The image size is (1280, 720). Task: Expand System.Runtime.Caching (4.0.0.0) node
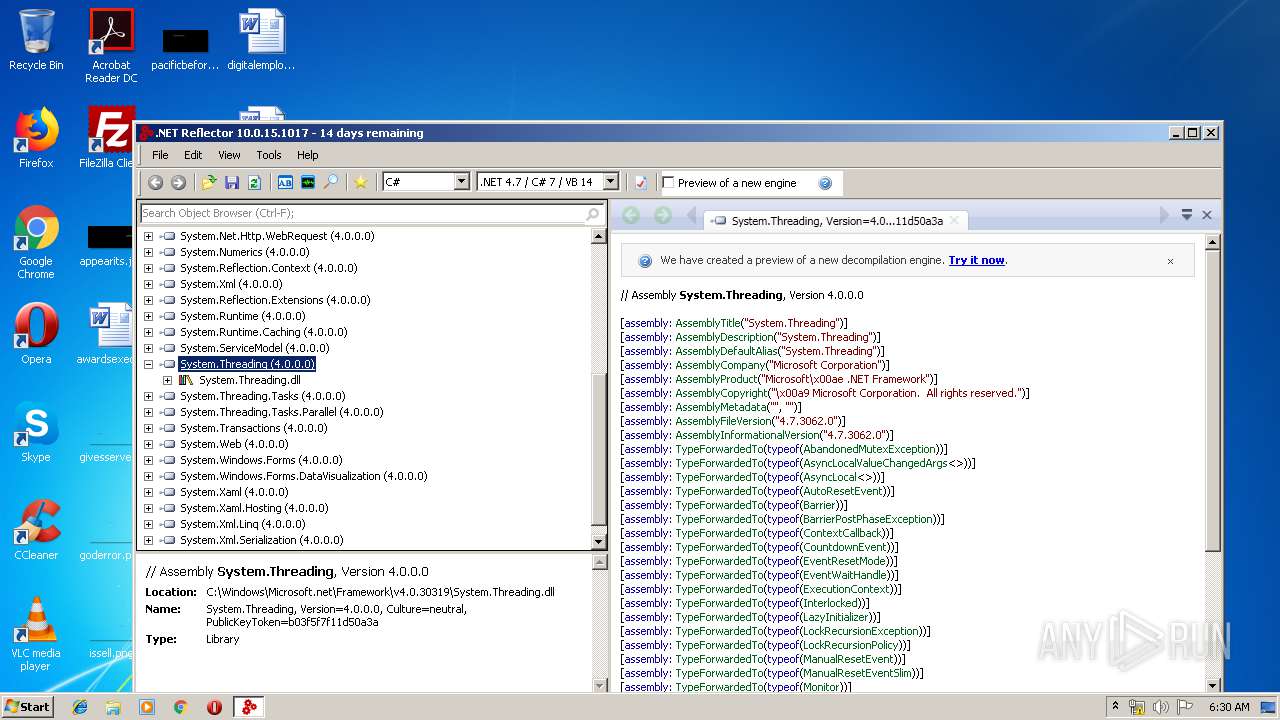click(x=148, y=332)
